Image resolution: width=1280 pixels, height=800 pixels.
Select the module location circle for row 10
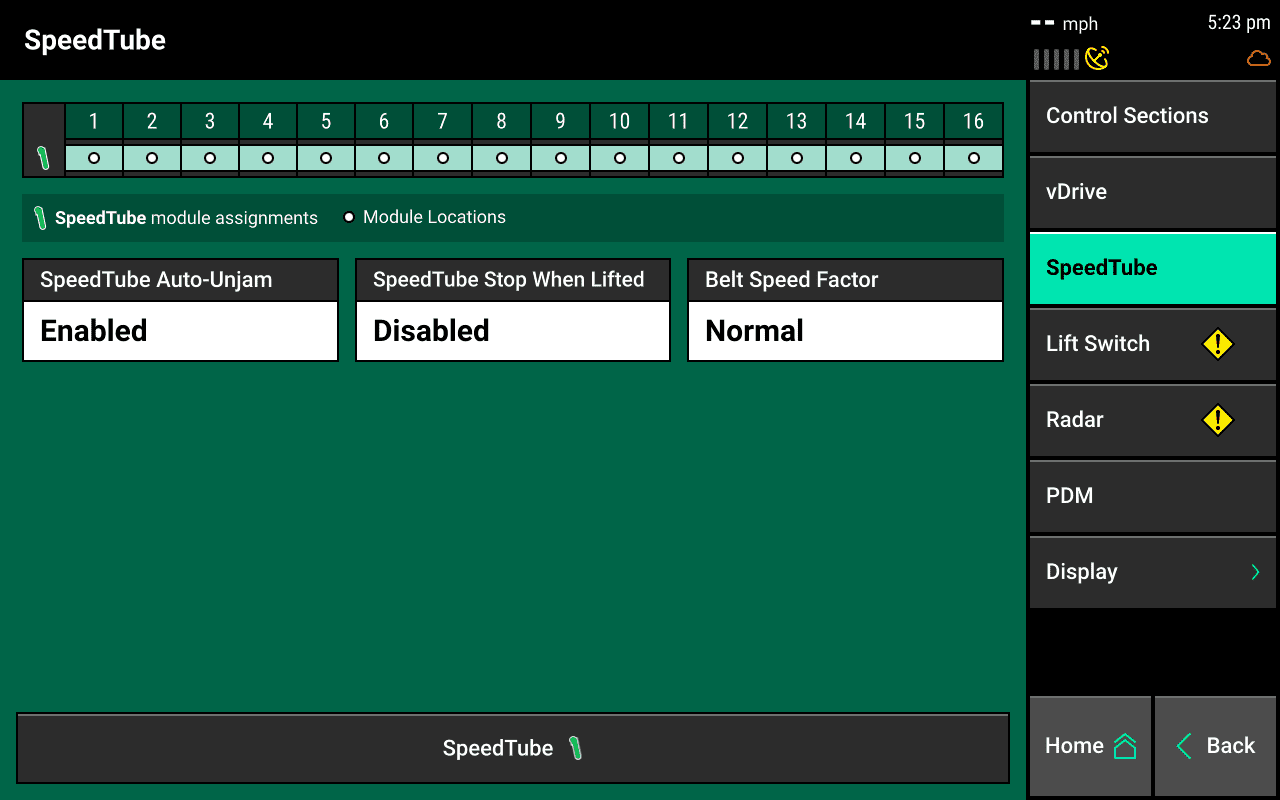pyautogui.click(x=620, y=158)
